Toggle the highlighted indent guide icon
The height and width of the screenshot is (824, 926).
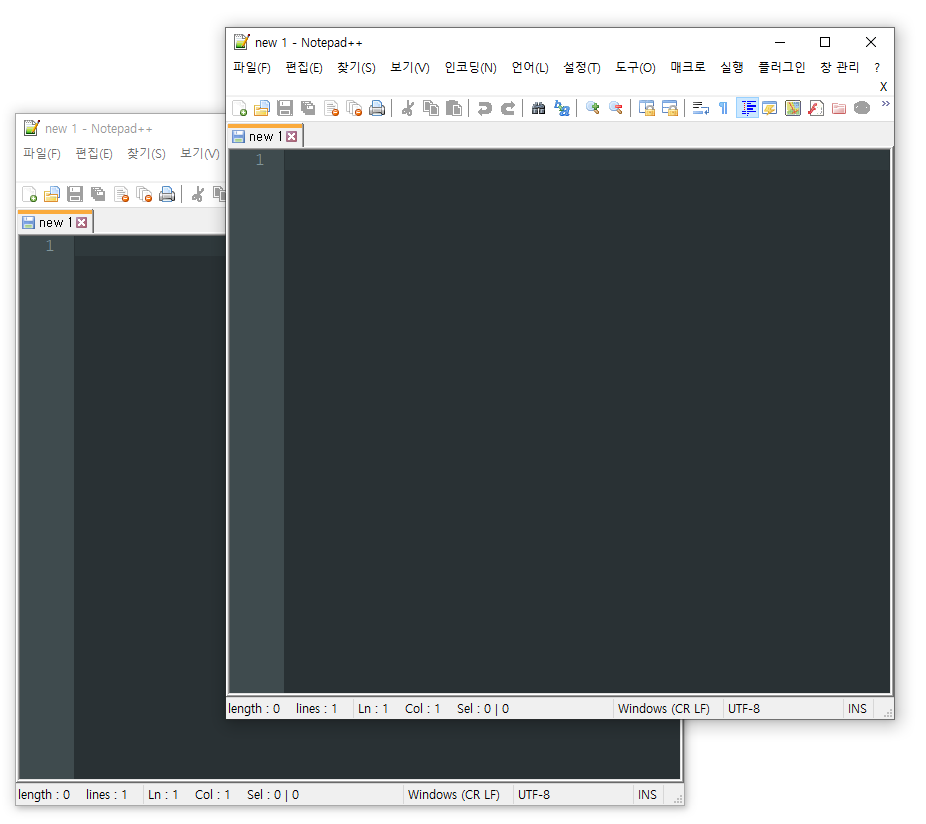(748, 108)
